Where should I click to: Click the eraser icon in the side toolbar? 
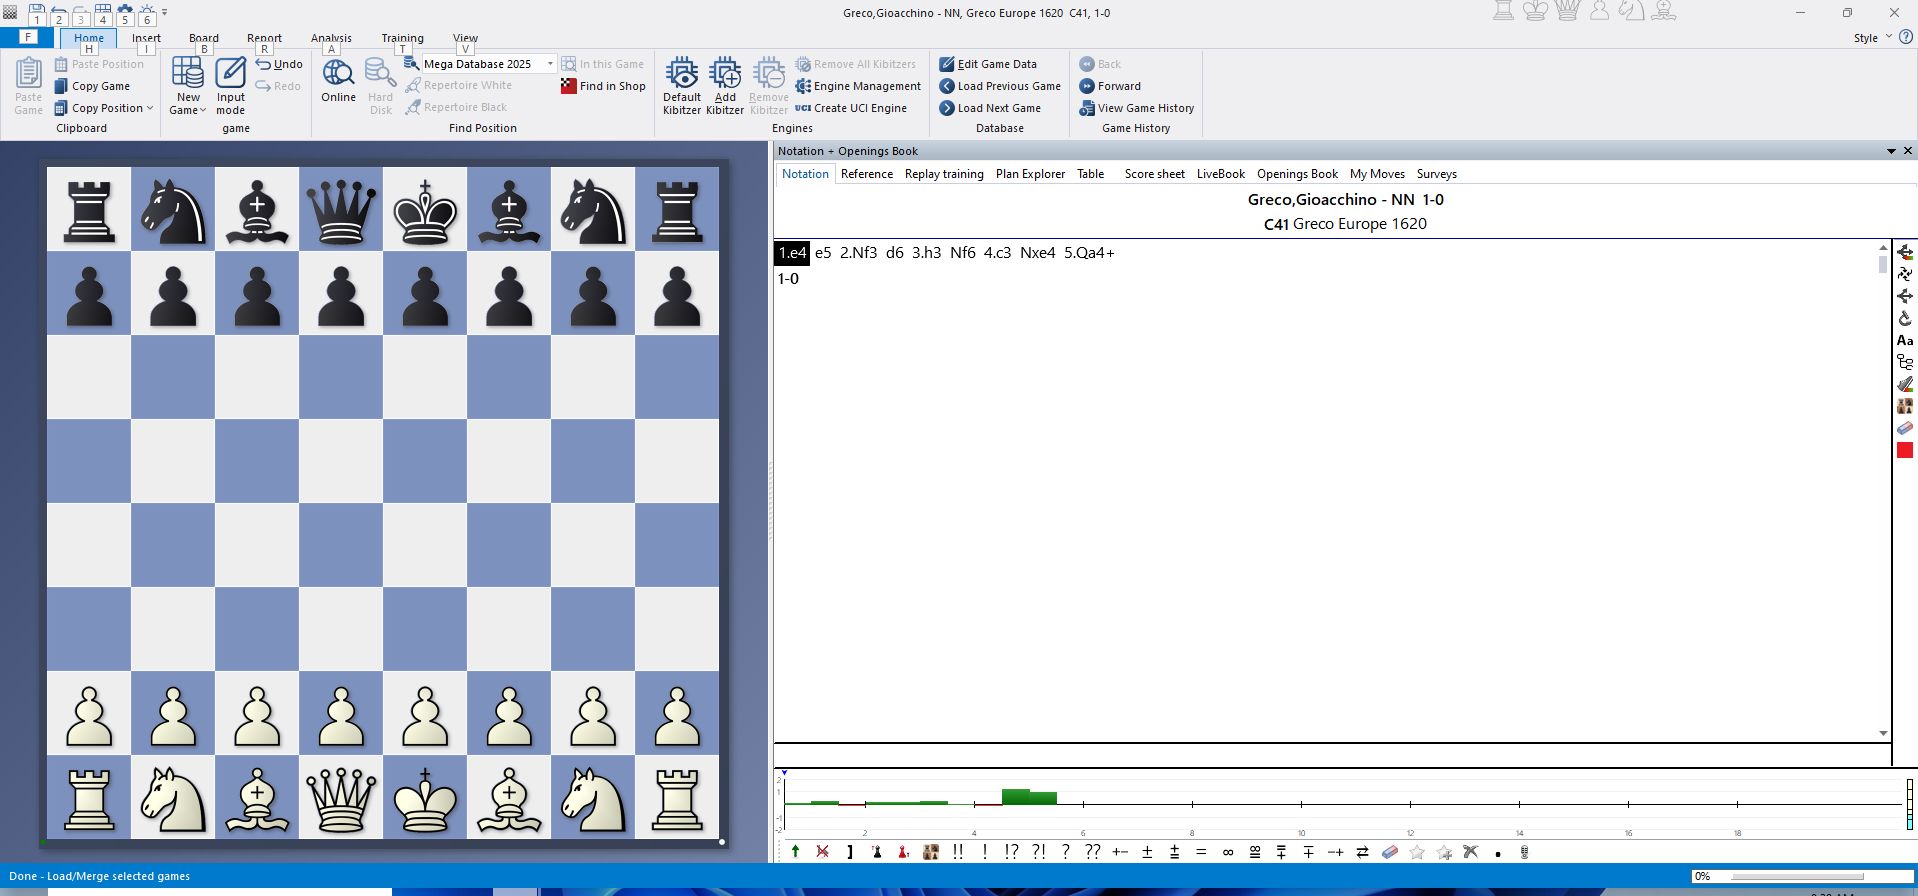[1905, 428]
